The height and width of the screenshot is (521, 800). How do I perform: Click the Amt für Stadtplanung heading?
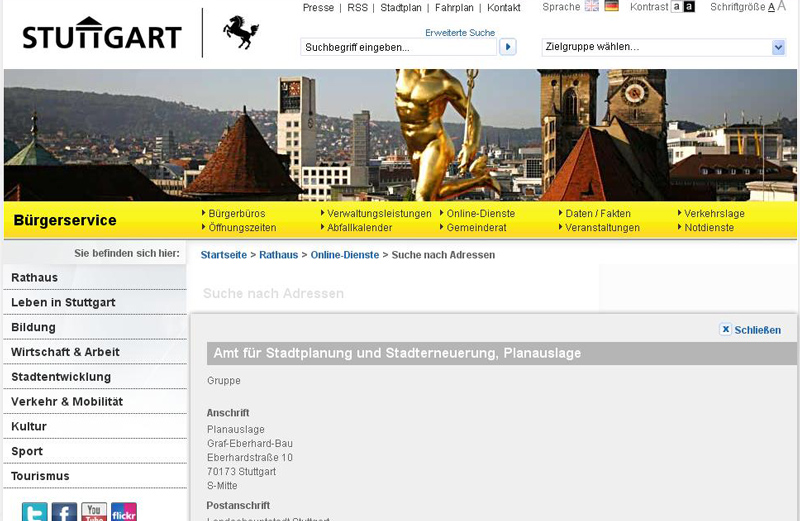397,353
